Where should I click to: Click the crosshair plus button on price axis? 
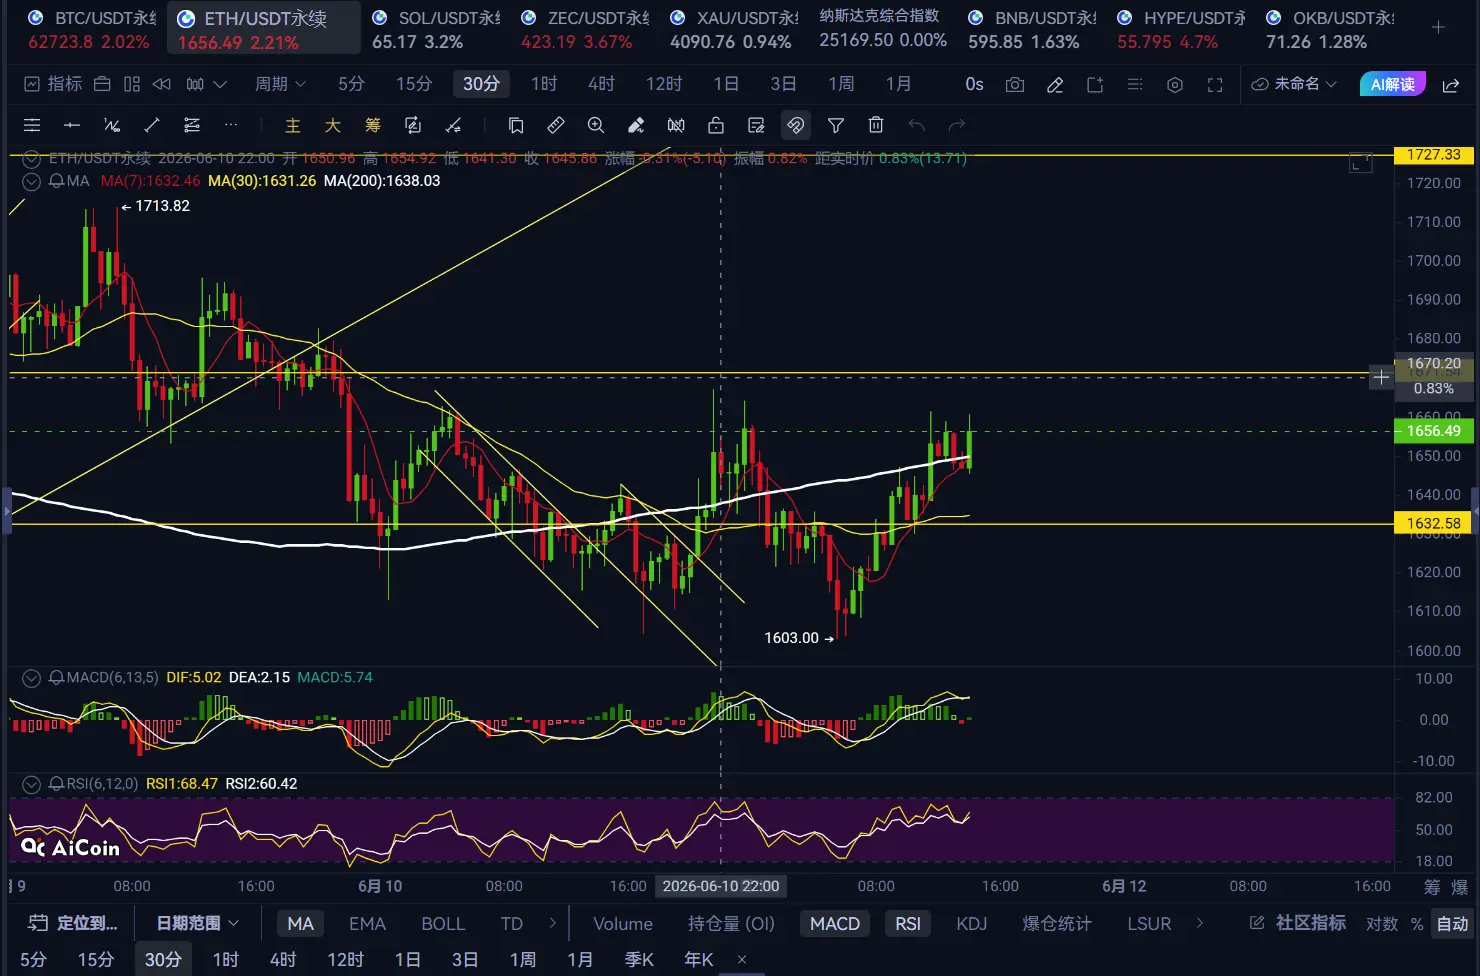pos(1381,377)
